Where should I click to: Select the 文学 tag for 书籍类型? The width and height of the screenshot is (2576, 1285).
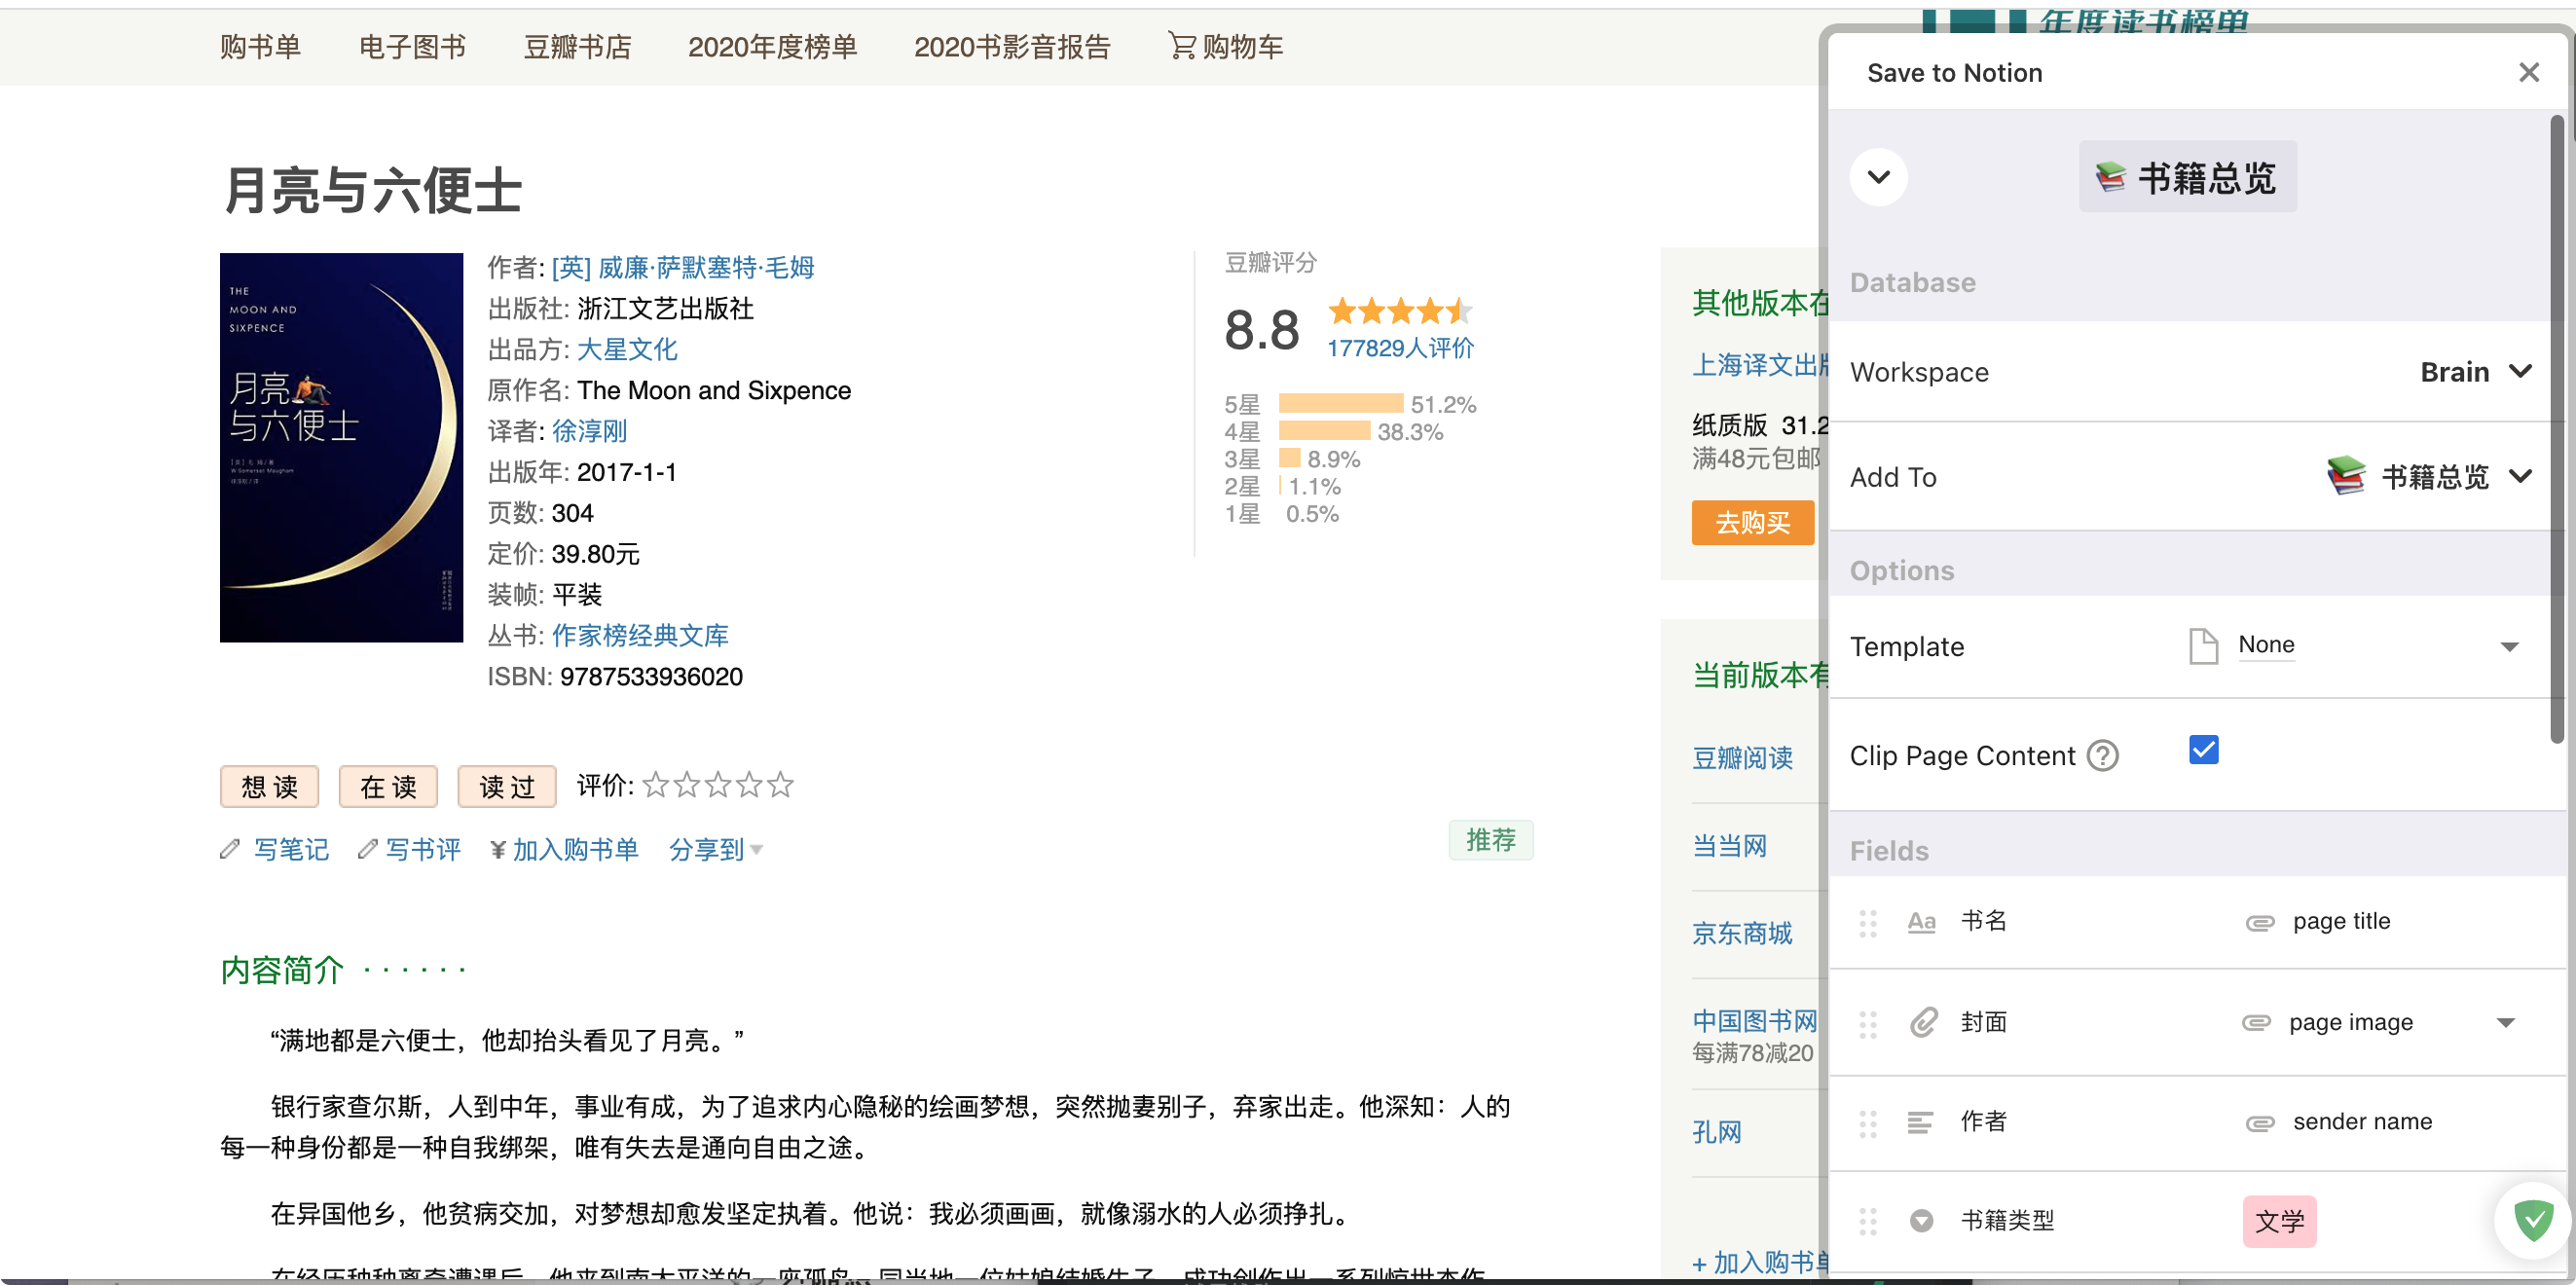point(2278,1221)
